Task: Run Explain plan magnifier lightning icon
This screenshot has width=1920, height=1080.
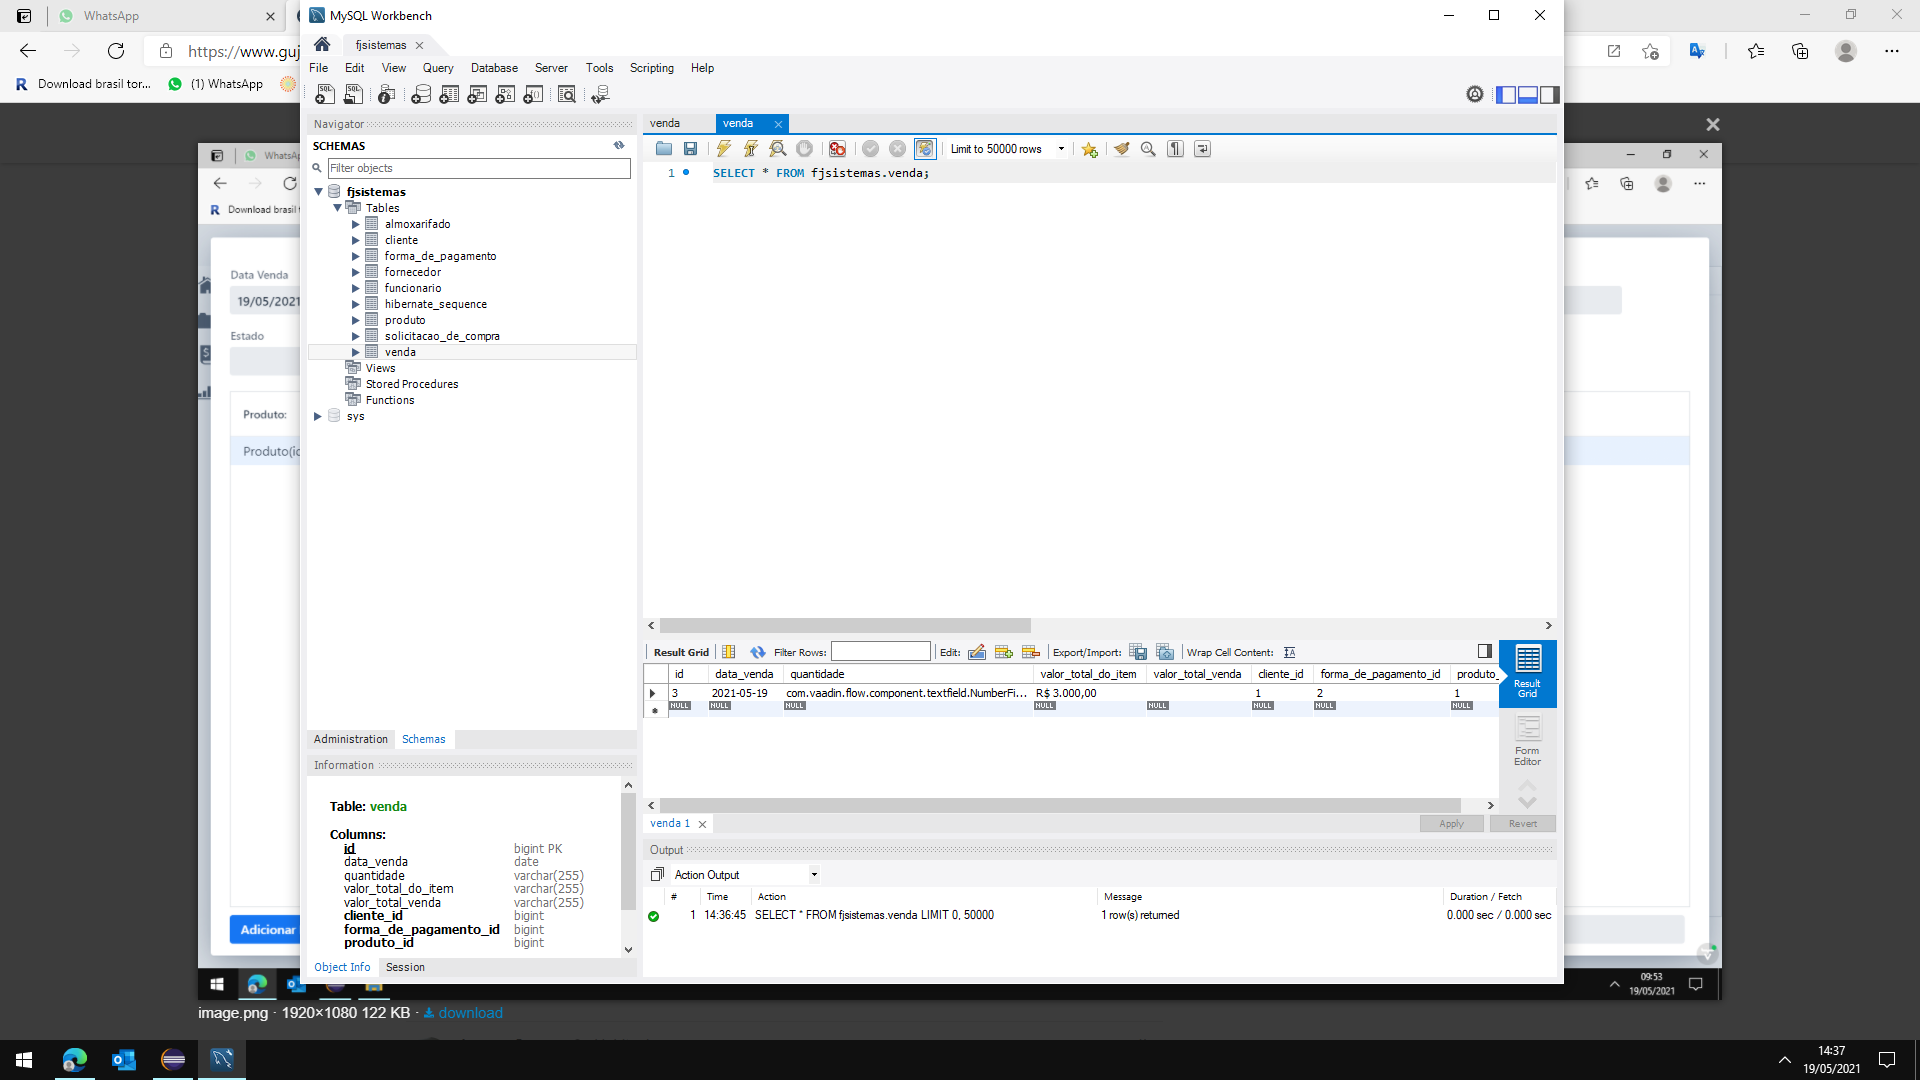Action: pos(778,149)
